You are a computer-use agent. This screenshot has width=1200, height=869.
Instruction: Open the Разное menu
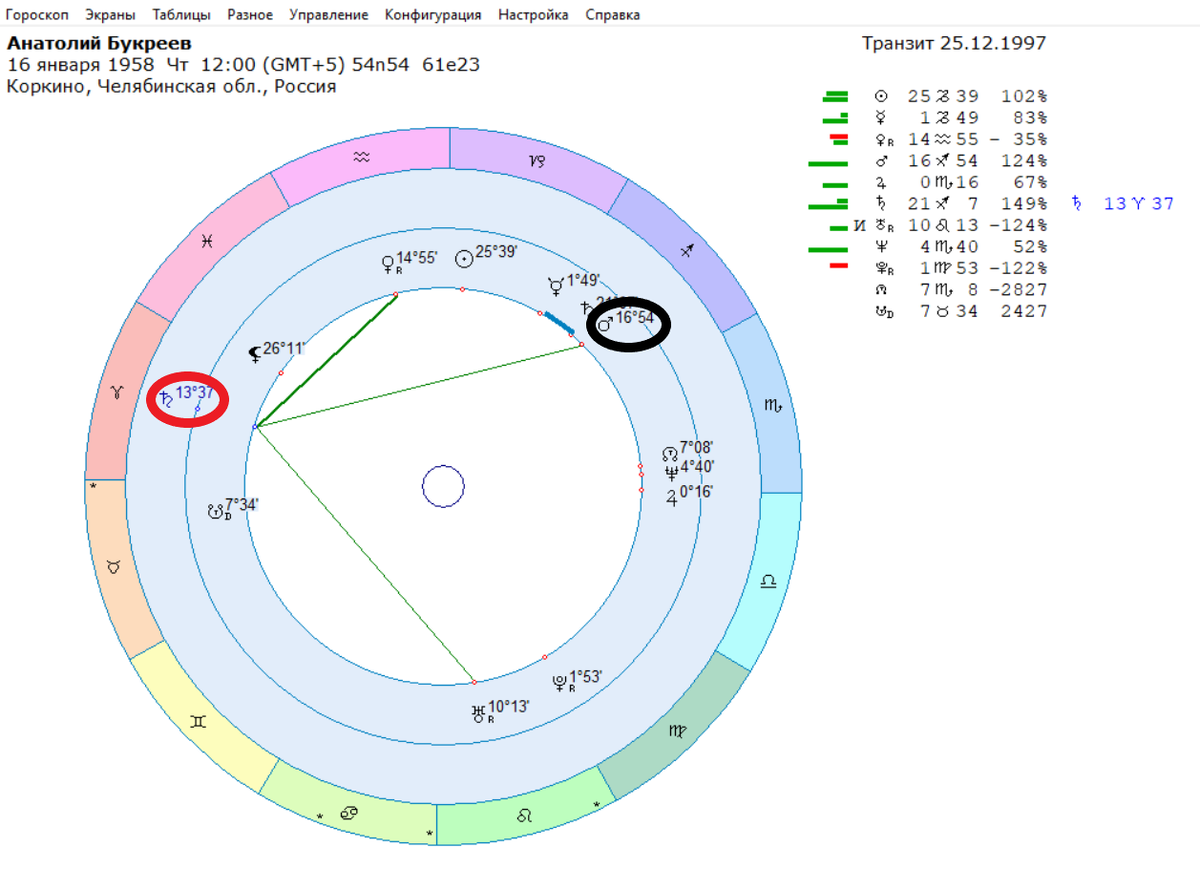pos(250,15)
